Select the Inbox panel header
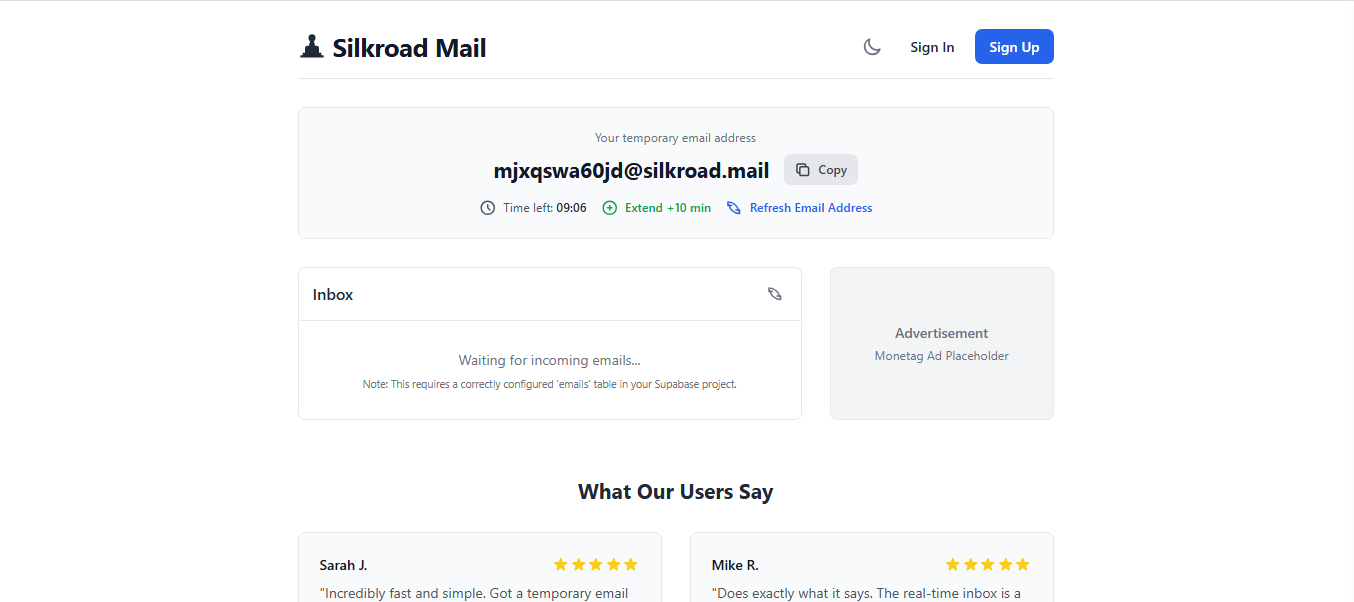This screenshot has width=1354, height=602. coord(332,293)
